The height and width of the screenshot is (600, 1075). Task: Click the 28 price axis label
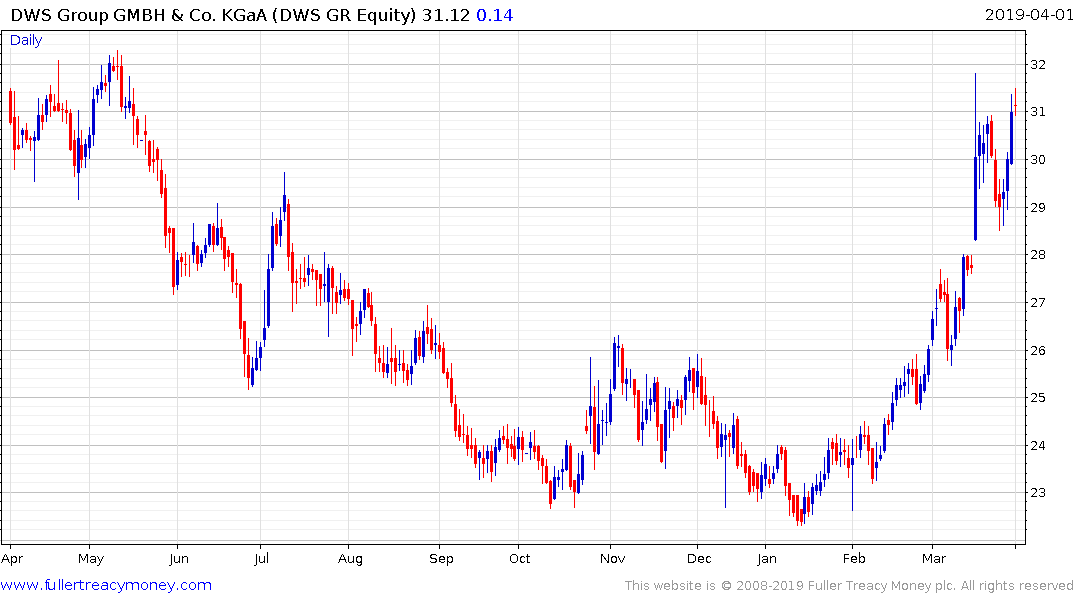(x=1038, y=254)
